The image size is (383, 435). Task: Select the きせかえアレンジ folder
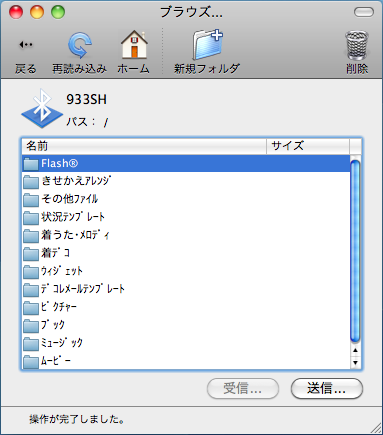pos(186,181)
